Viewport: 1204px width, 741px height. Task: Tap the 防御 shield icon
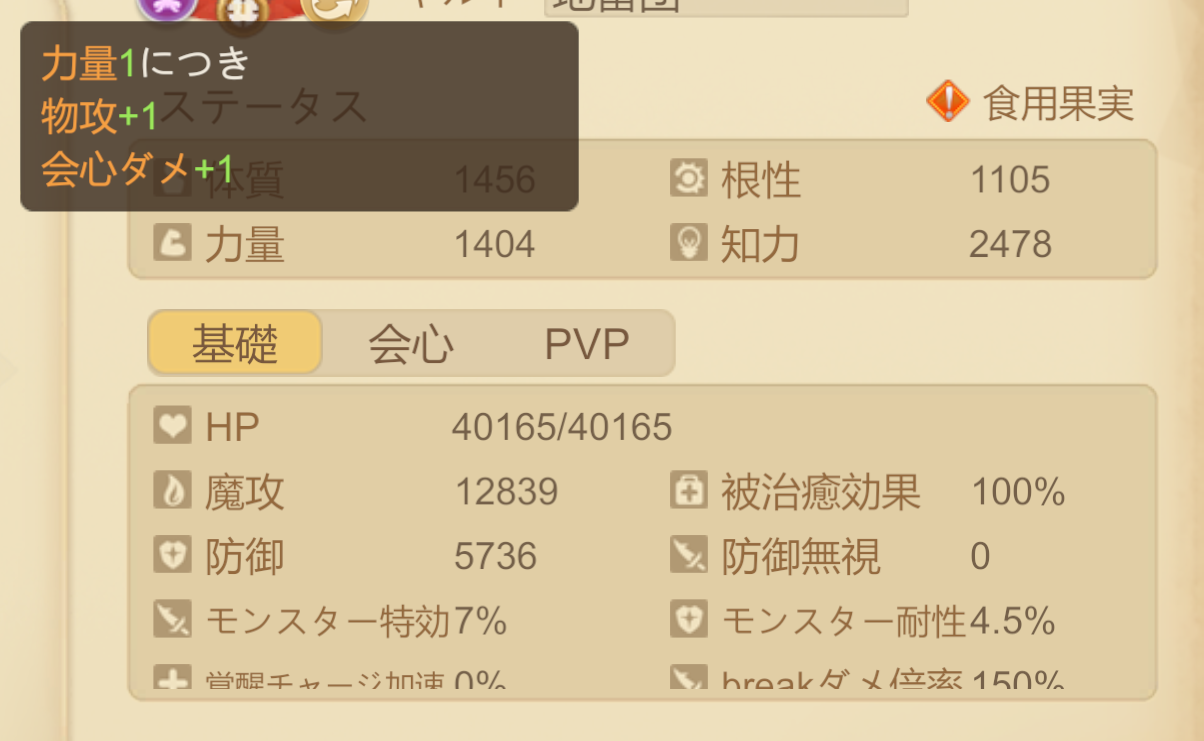click(x=172, y=556)
